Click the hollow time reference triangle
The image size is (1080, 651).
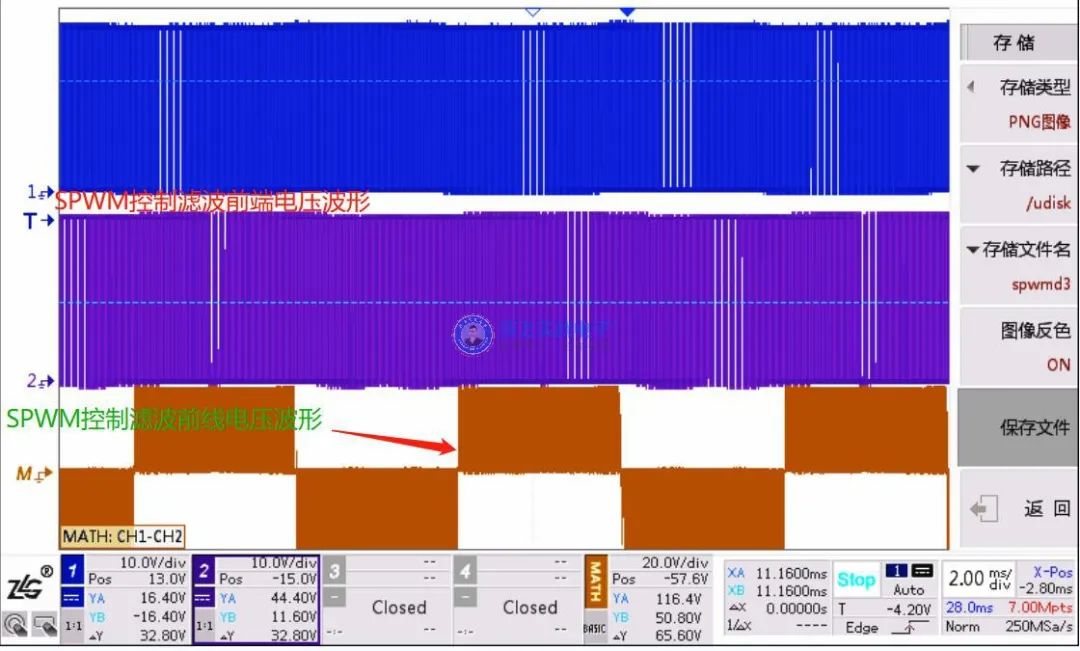pos(532,12)
